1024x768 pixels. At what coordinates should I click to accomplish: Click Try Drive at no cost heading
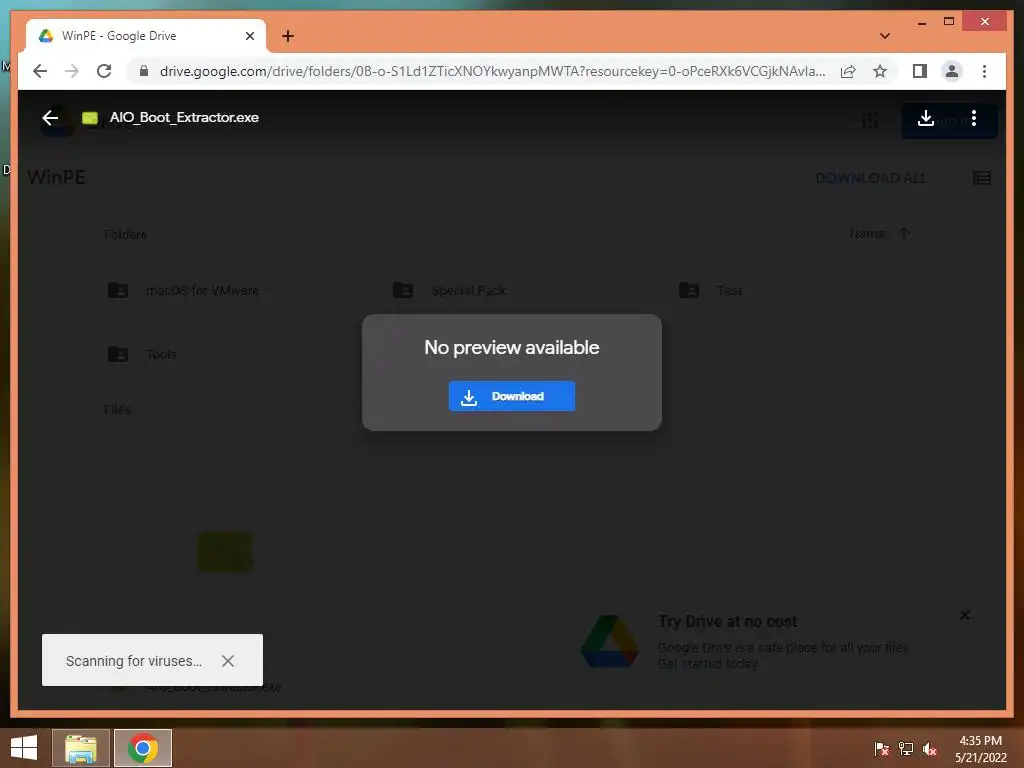pos(728,621)
